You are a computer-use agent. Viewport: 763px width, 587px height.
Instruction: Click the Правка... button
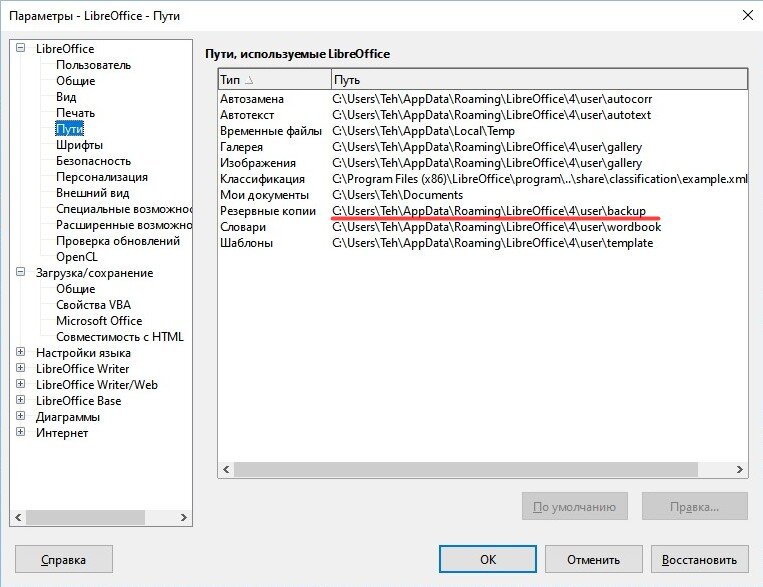(694, 506)
